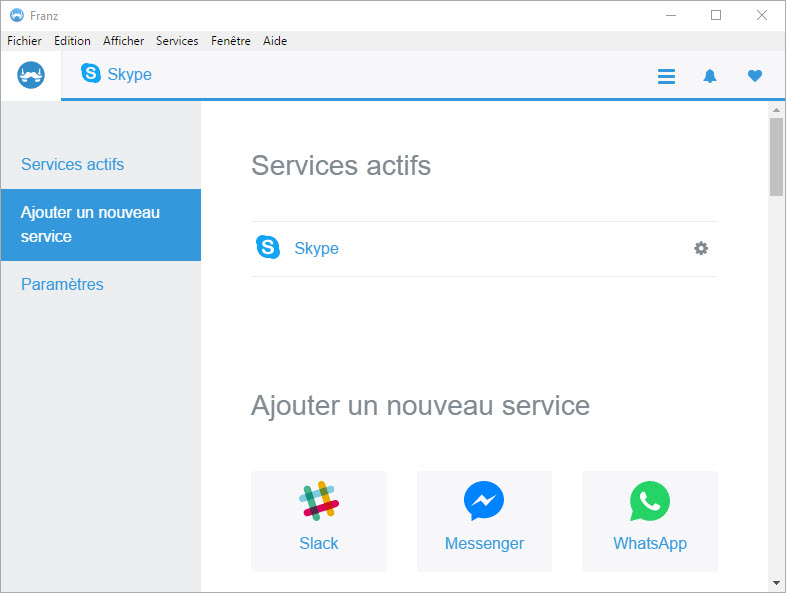Viewport: 786px width, 593px height.
Task: Open the Services menu
Action: point(177,41)
